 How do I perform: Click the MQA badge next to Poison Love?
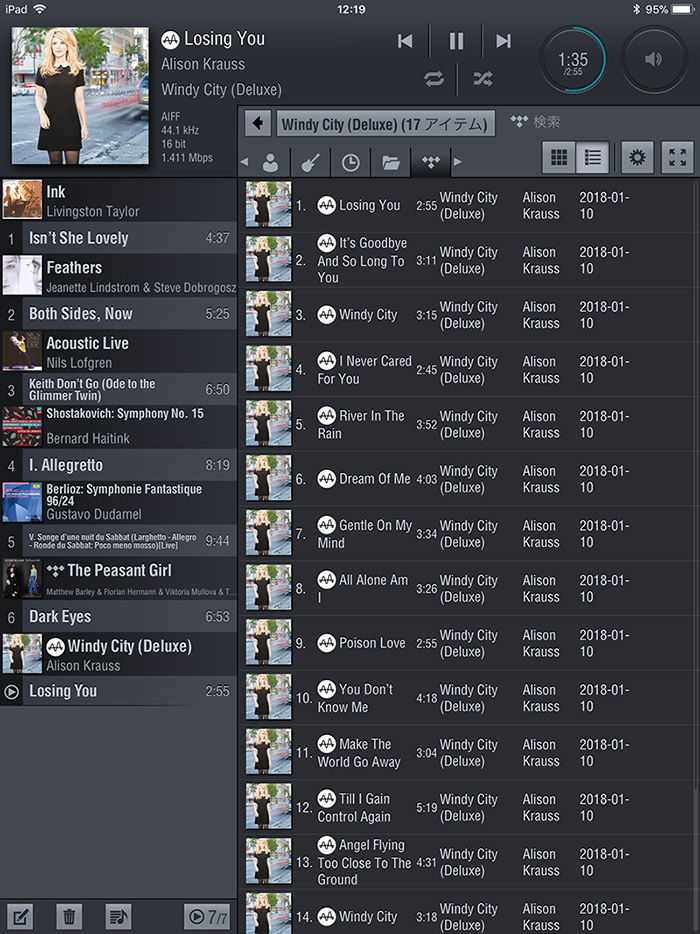[x=326, y=643]
